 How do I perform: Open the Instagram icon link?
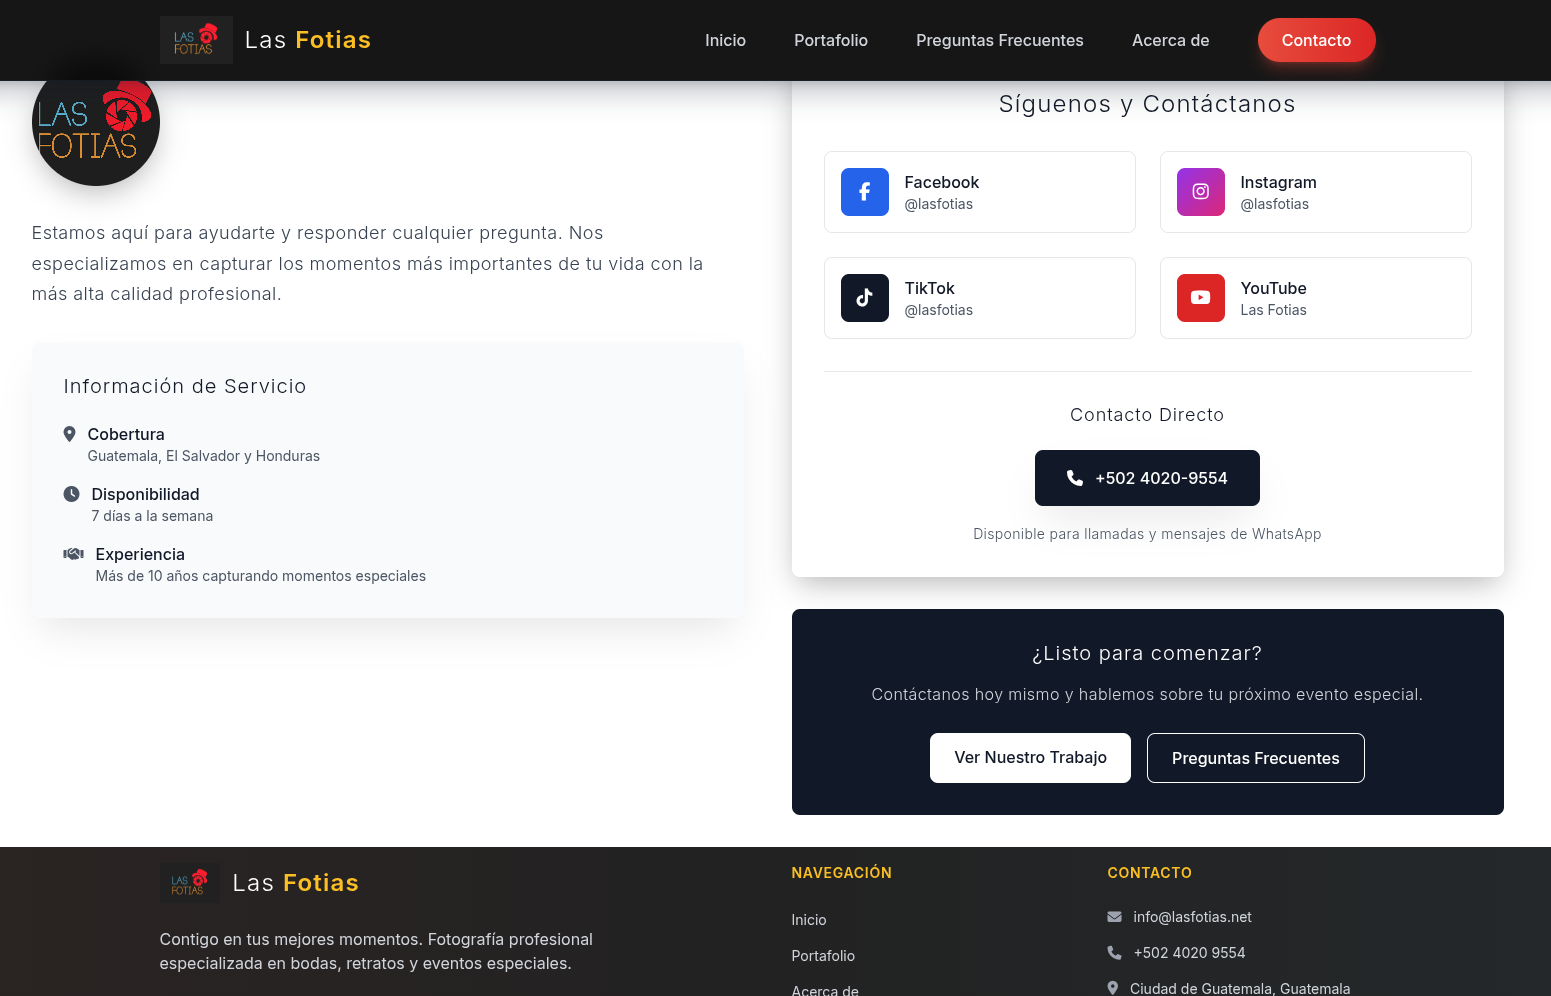pos(1200,192)
